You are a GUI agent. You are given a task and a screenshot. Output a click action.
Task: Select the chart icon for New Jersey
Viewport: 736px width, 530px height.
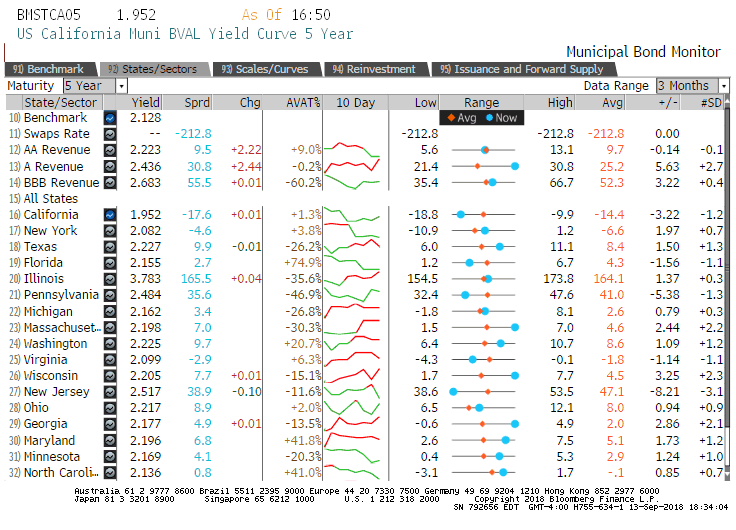tap(110, 392)
